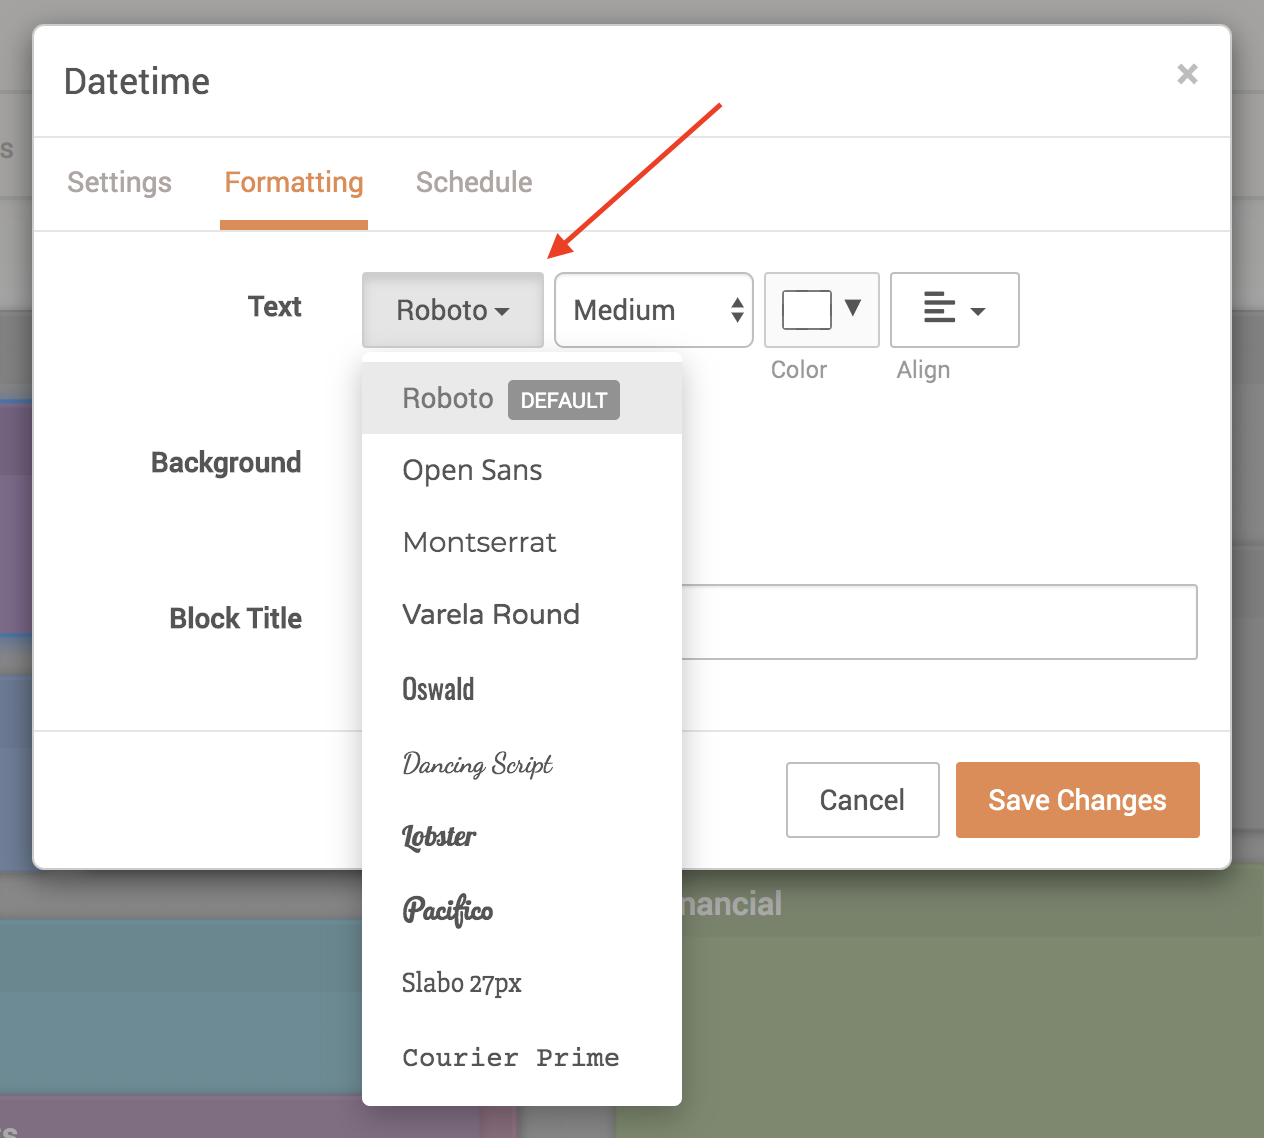The image size is (1264, 1138).
Task: Select the Dancing Script font
Action: click(x=477, y=764)
